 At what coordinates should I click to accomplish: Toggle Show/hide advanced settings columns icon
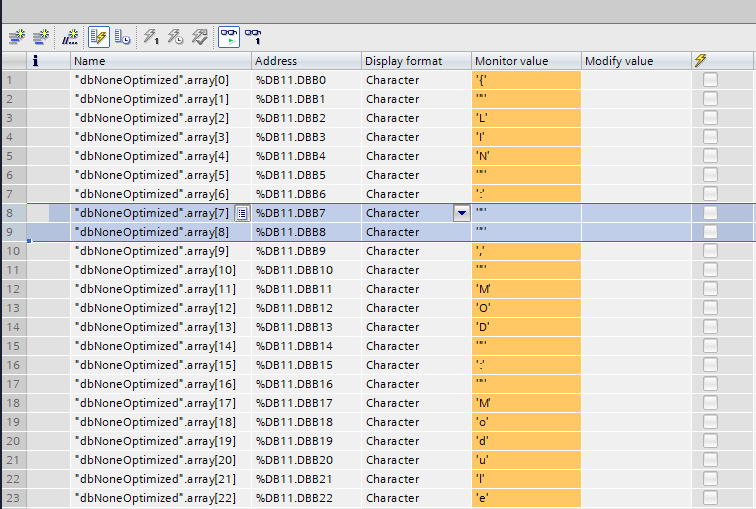(122, 37)
